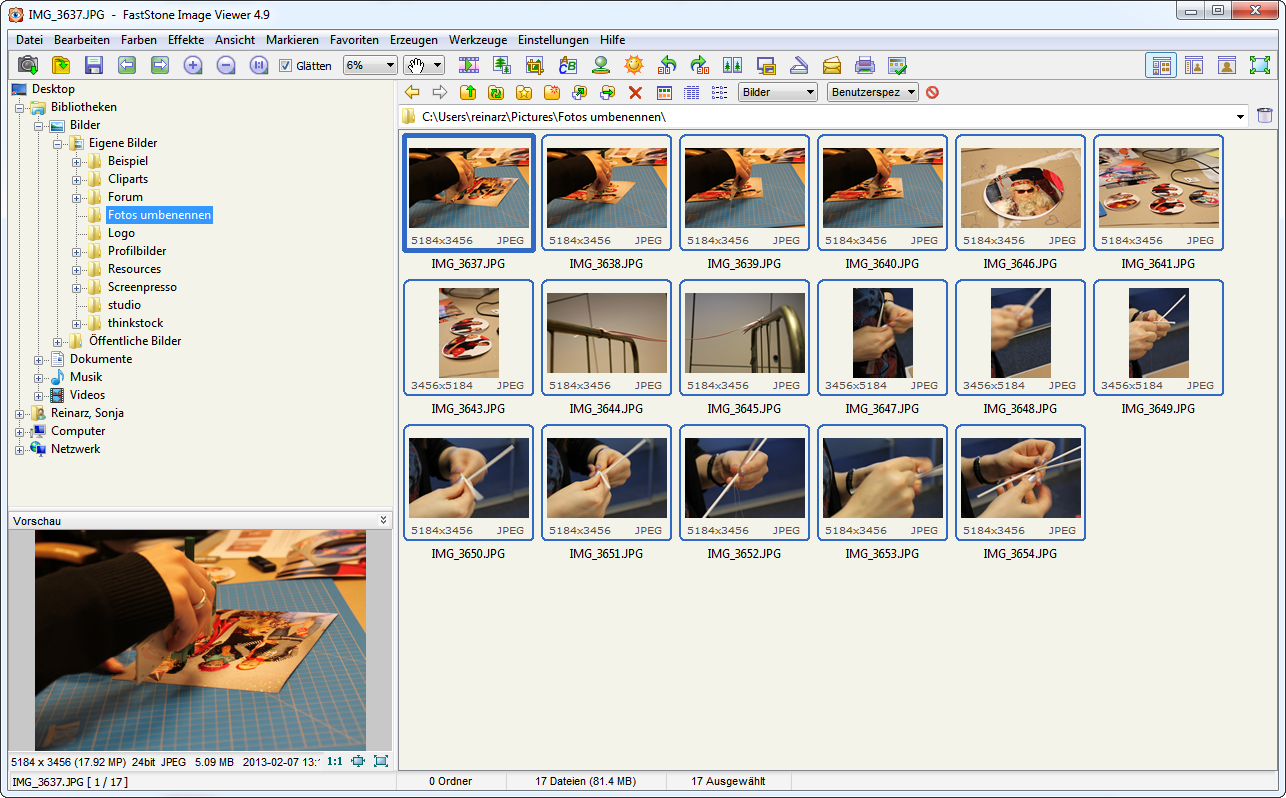
Task: Click the Save (floppy disk) toolbar icon
Action: click(94, 65)
